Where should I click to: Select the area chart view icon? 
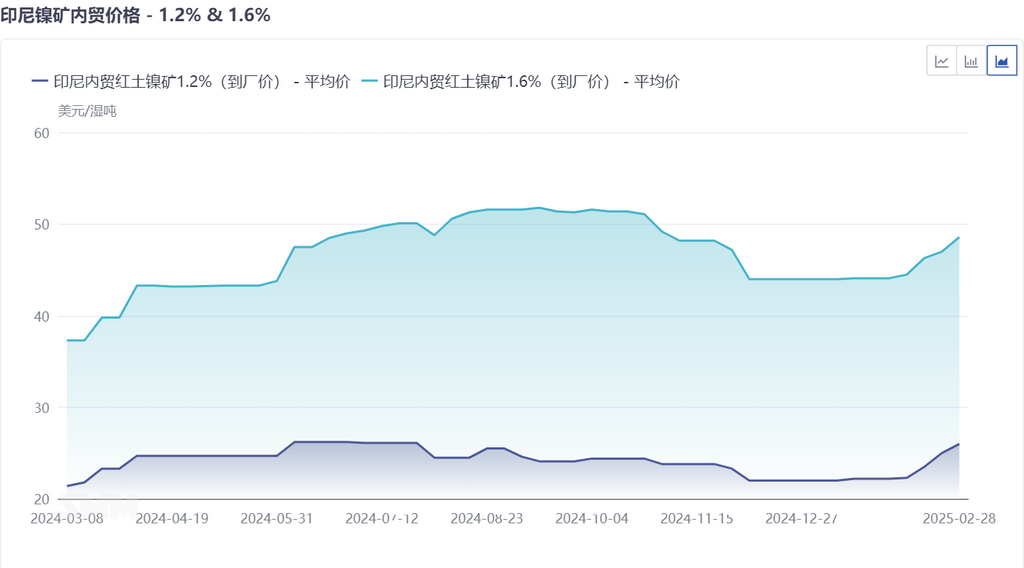[x=1001, y=61]
